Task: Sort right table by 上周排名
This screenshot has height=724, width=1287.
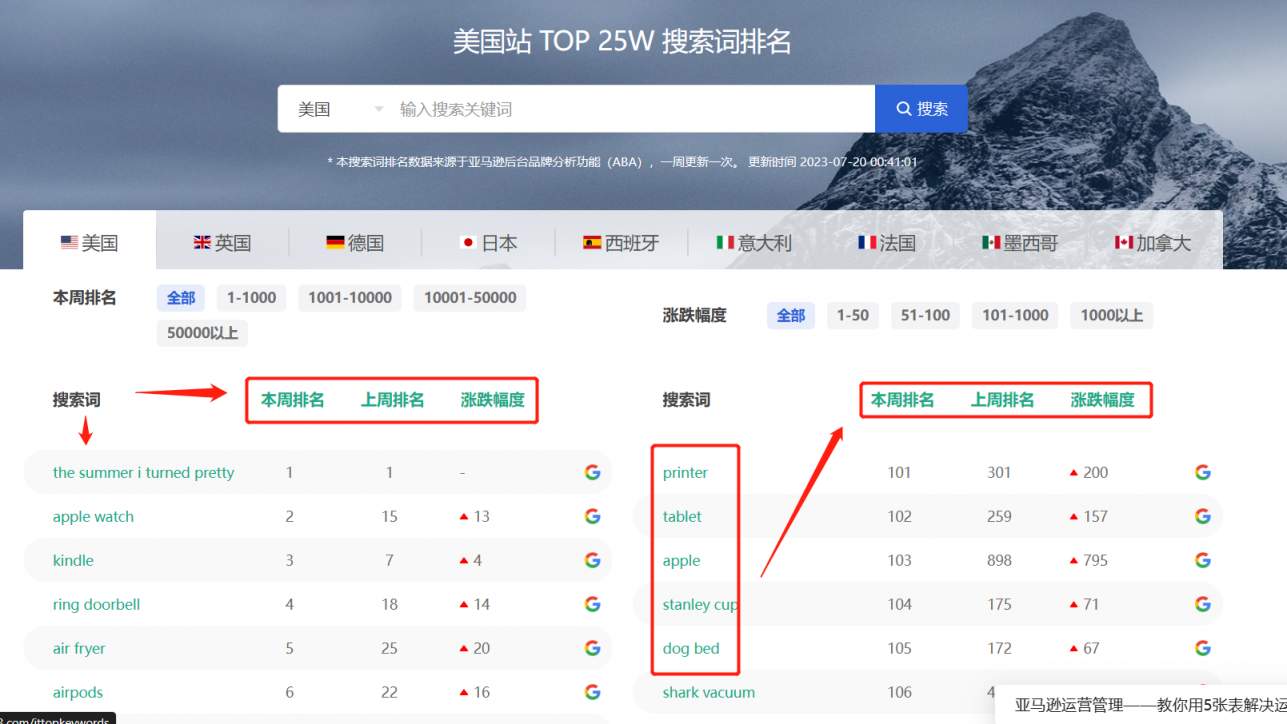Action: [x=1003, y=400]
